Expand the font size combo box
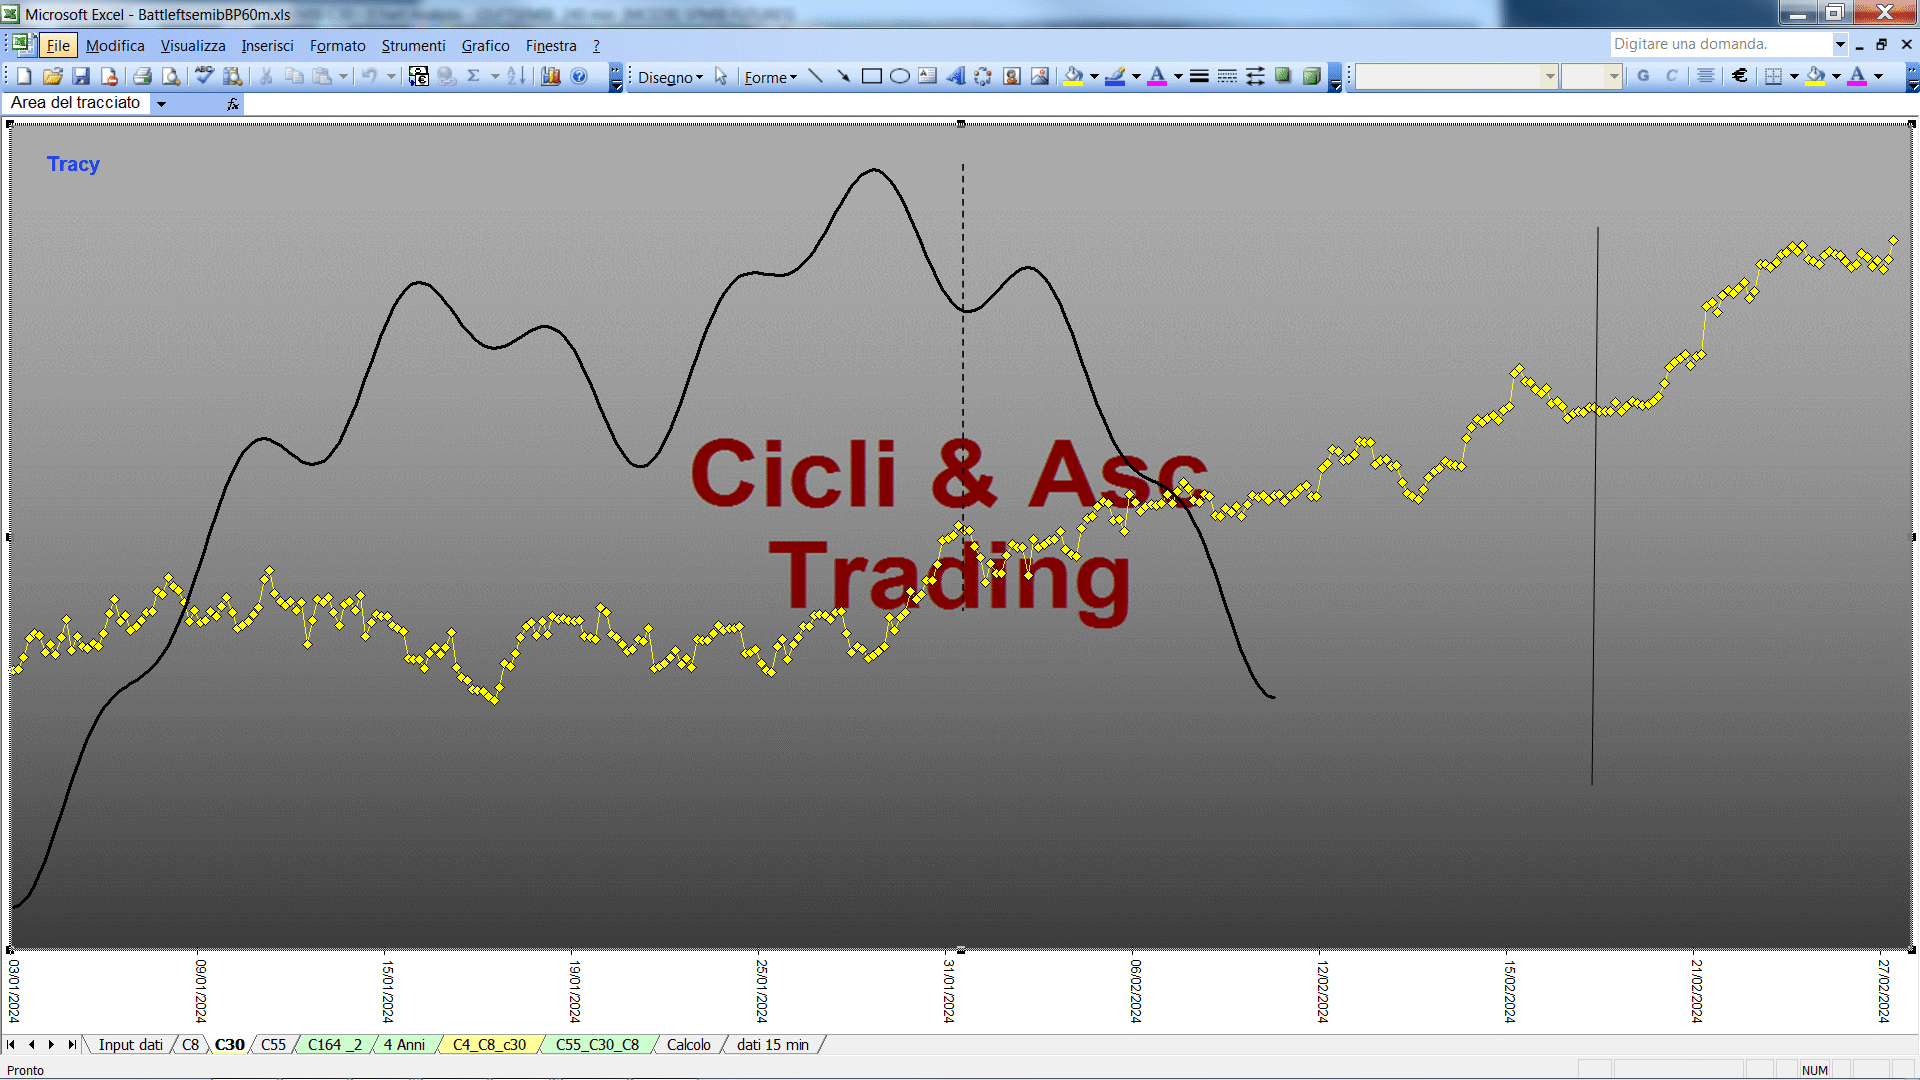1920x1080 pixels. click(x=1613, y=76)
